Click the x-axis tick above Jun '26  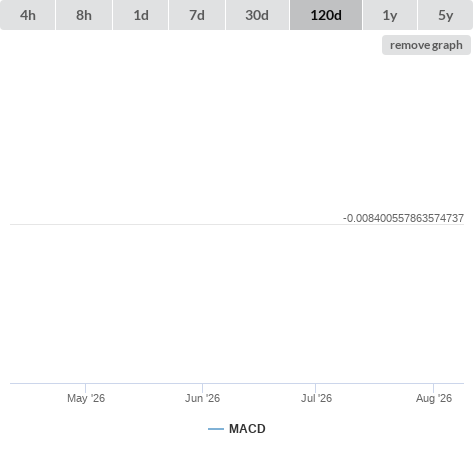[x=202, y=388]
